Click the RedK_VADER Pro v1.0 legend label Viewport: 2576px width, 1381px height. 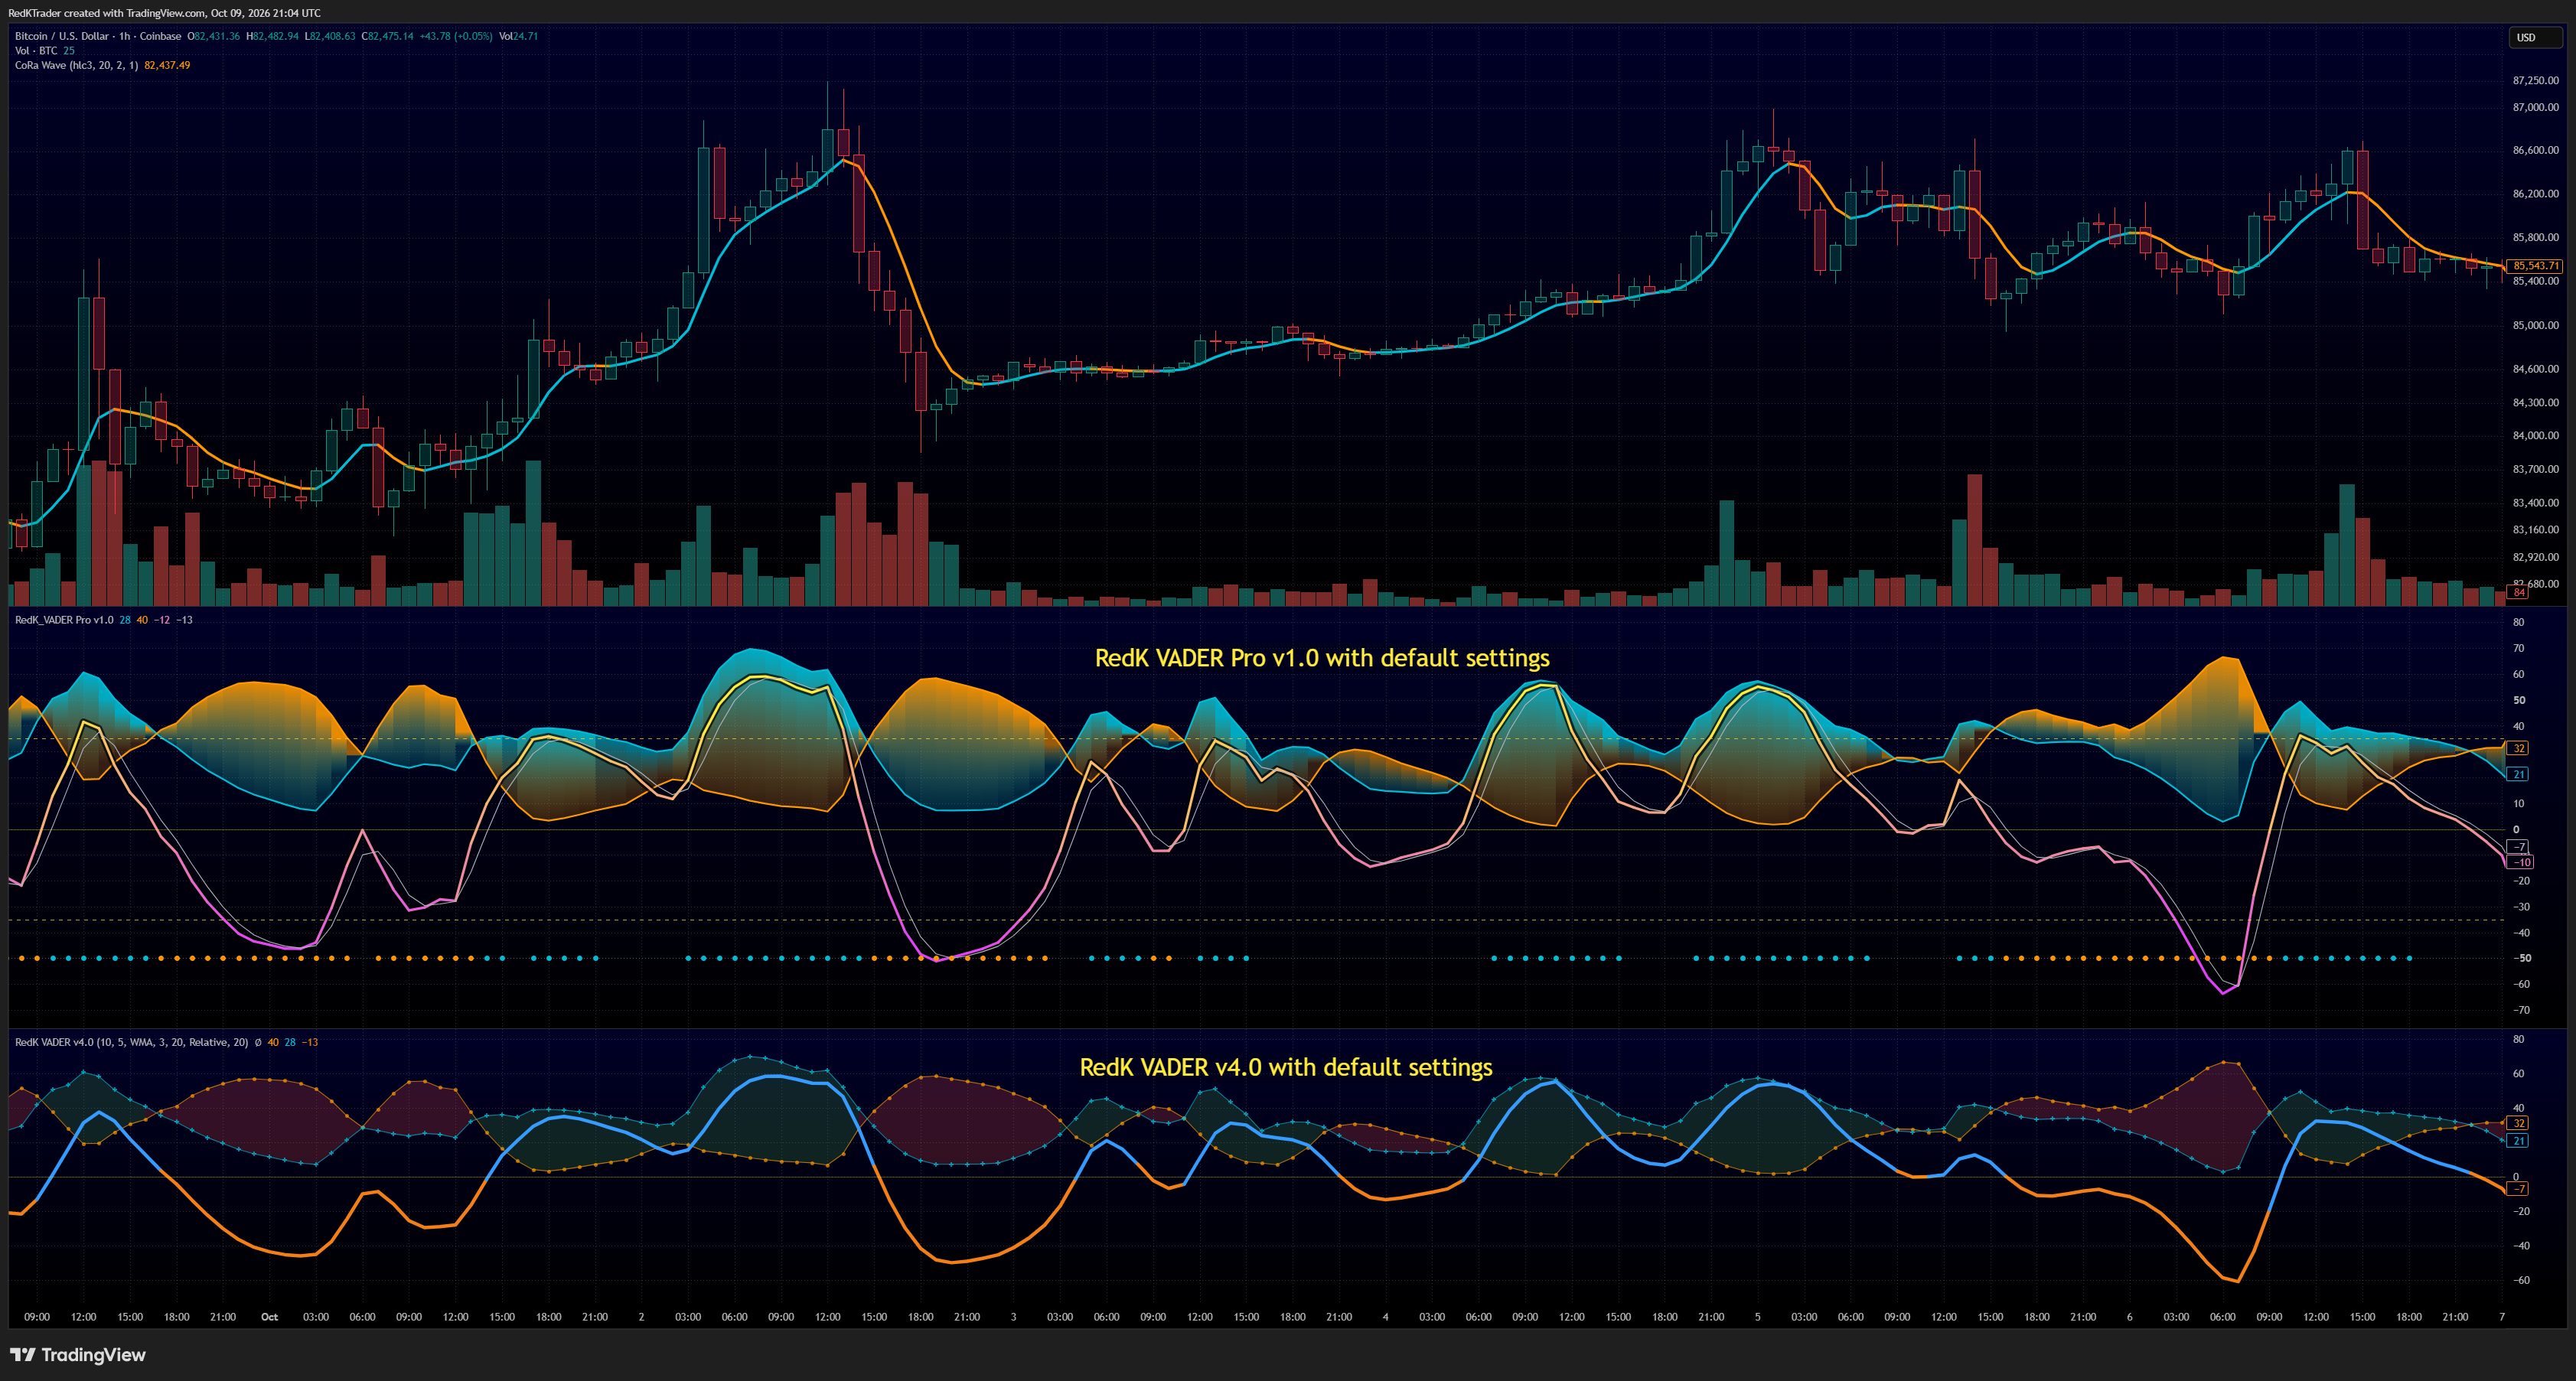click(x=64, y=620)
